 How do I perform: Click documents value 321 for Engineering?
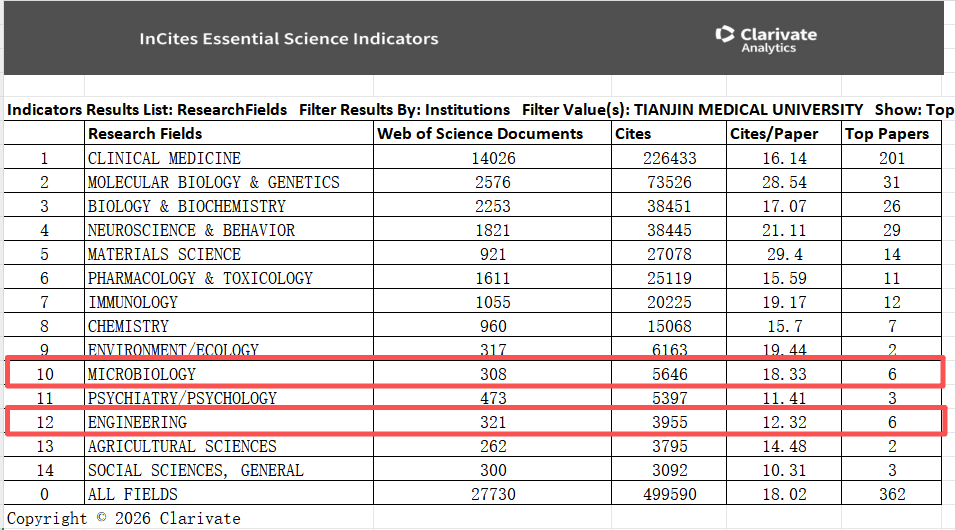point(493,422)
